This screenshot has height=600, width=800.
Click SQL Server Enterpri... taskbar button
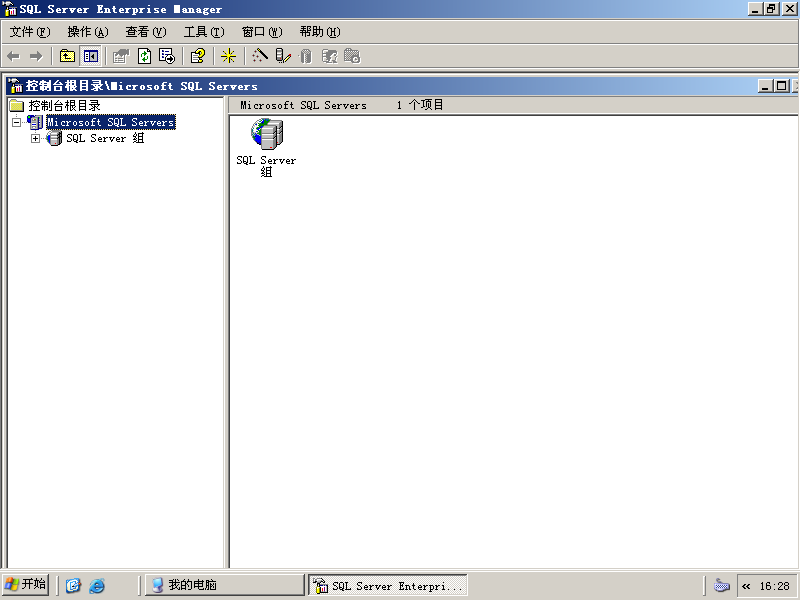pos(388,585)
